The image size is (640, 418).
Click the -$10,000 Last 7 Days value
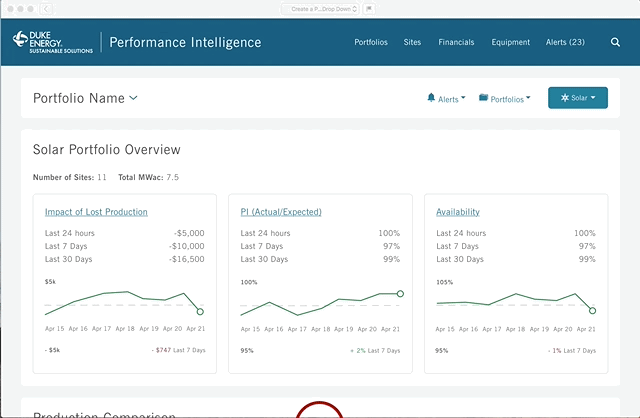point(187,246)
